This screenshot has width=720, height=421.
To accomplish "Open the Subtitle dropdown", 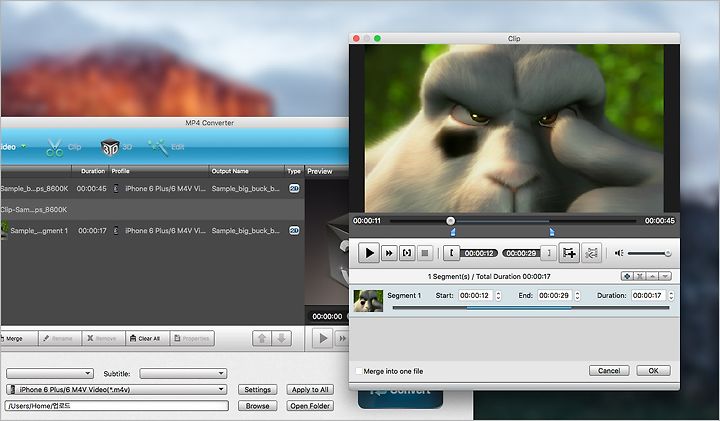I will click(x=183, y=373).
